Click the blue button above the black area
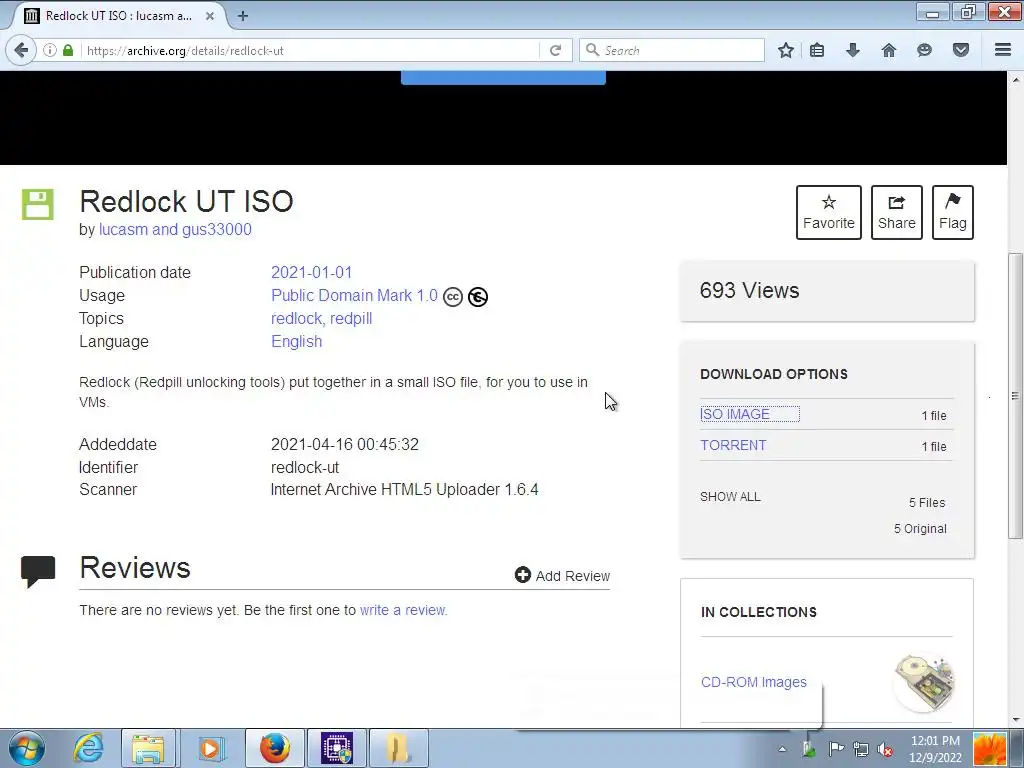1024x768 pixels. tap(503, 77)
